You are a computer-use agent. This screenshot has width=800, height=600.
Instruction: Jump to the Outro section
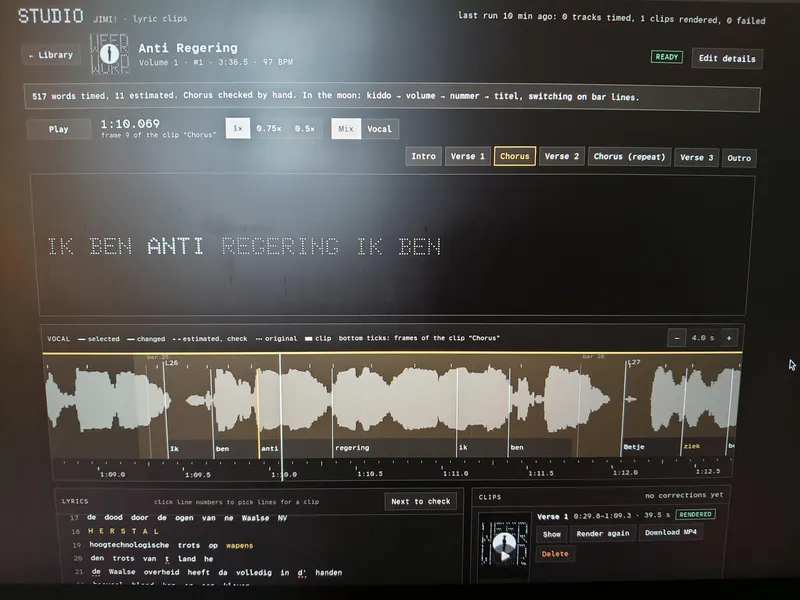click(739, 158)
